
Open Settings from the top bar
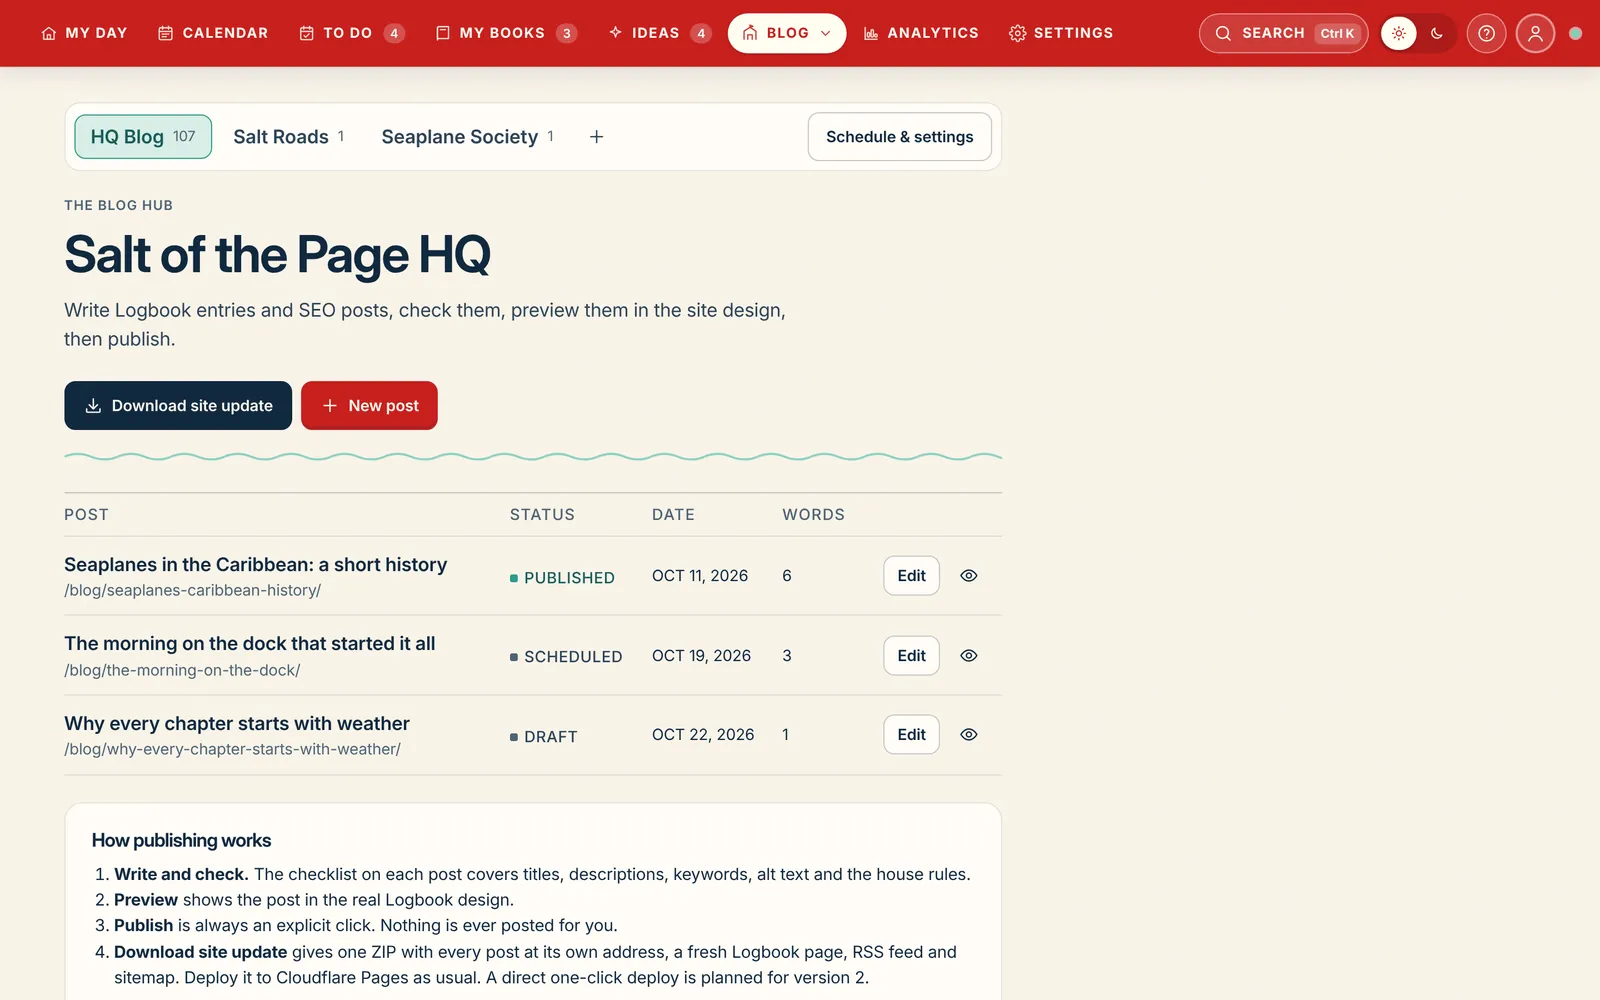pos(1061,33)
